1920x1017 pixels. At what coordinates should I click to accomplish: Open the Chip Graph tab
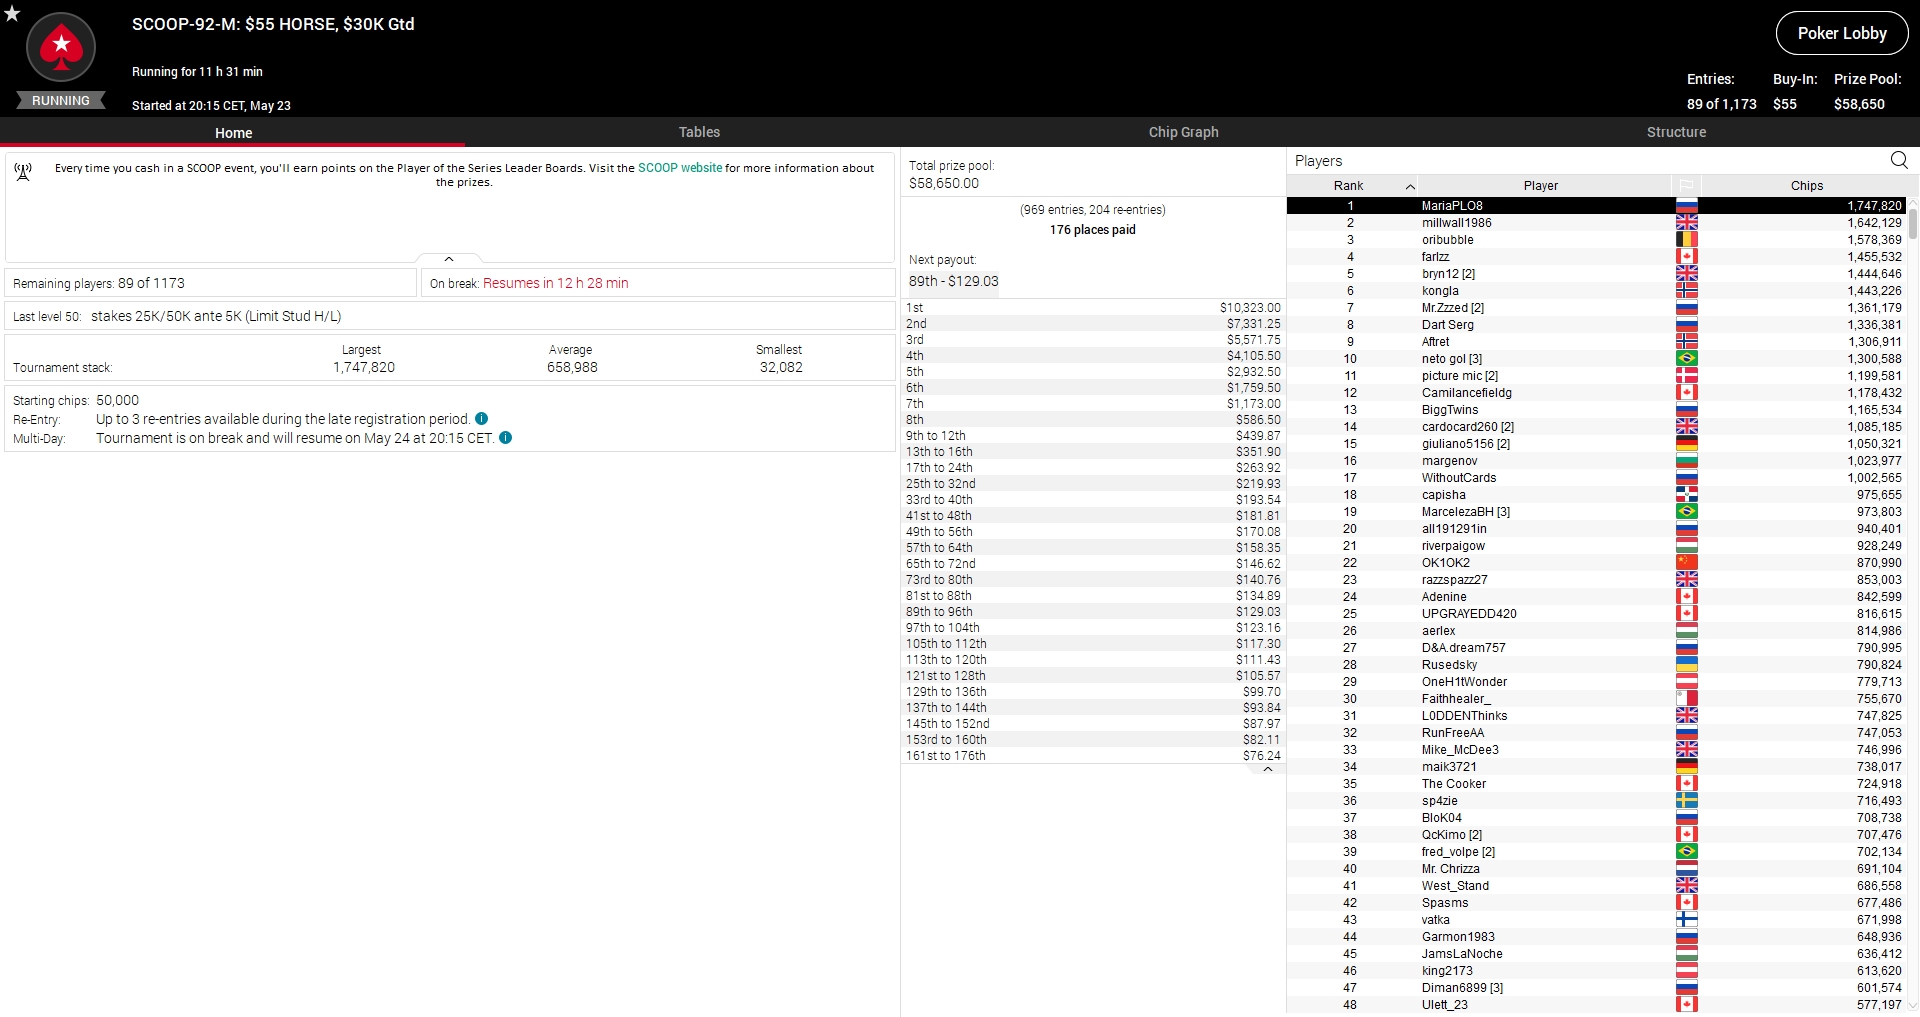tap(1183, 132)
